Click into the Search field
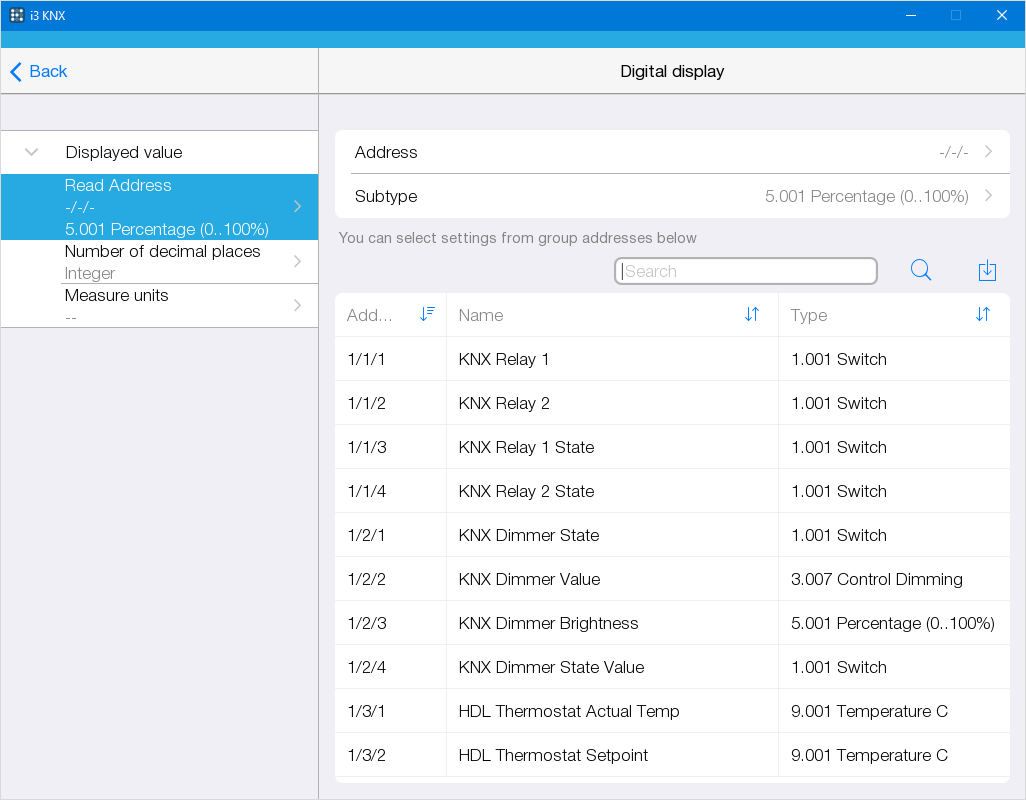Screen dimensions: 1026x800 [x=746, y=271]
